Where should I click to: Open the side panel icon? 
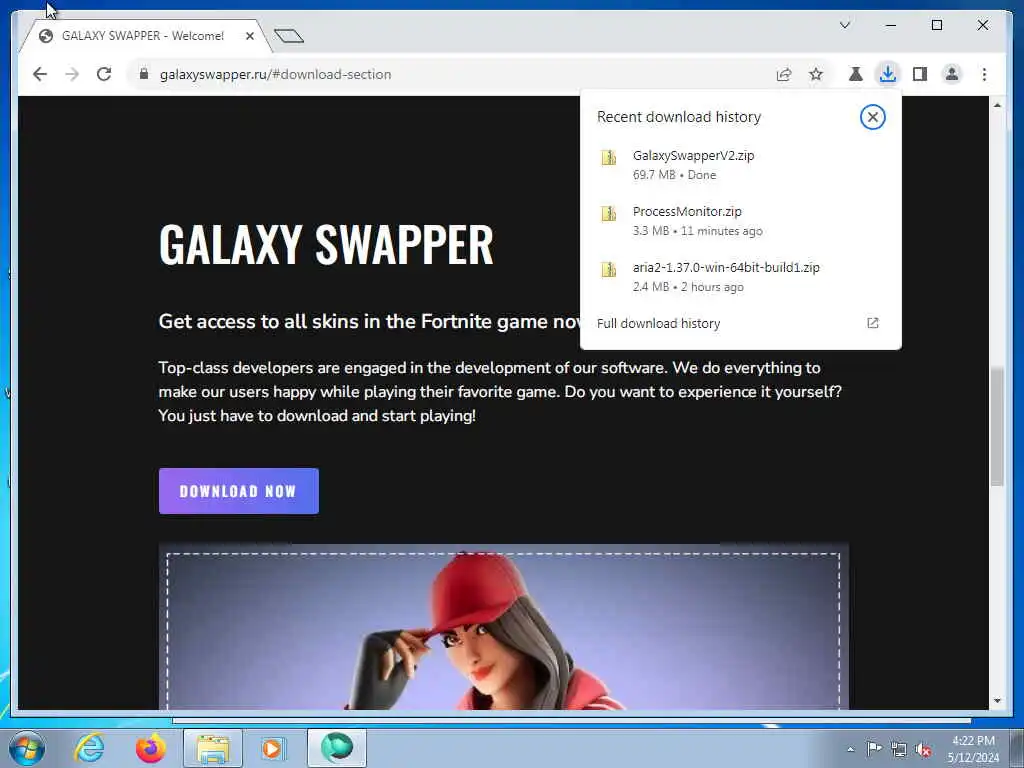(920, 74)
